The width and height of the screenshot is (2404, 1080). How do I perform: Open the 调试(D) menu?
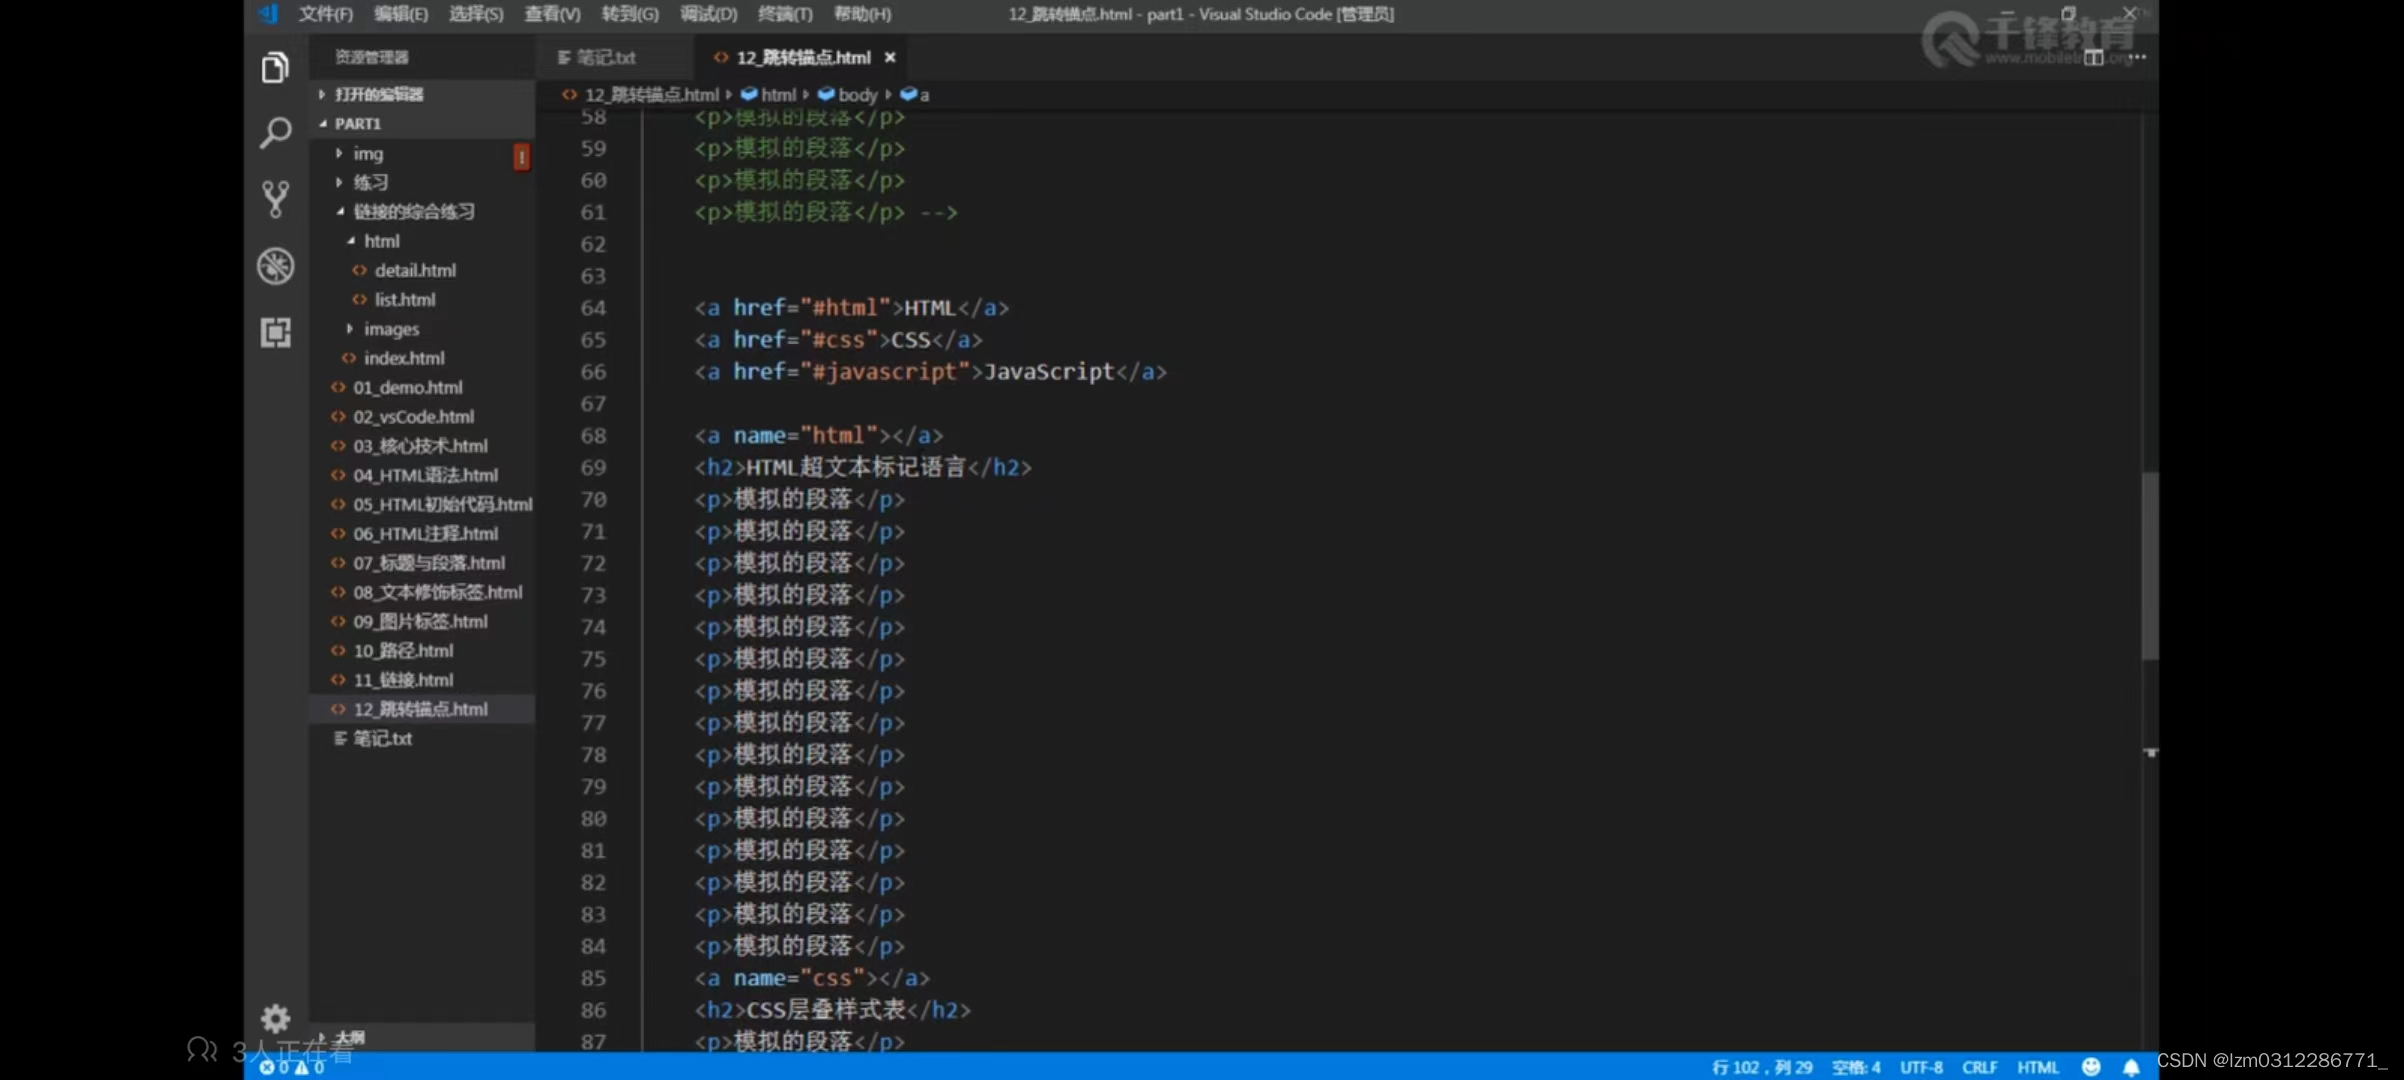point(708,14)
